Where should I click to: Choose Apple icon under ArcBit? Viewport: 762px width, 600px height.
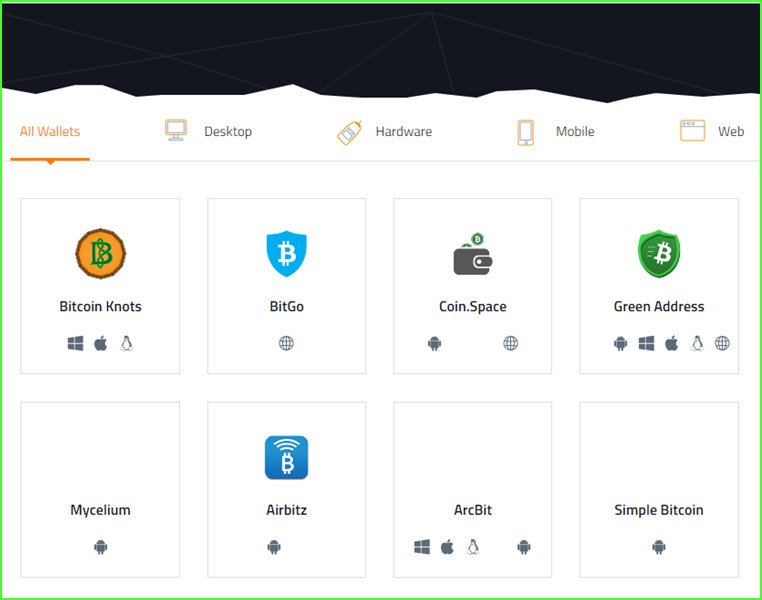(x=447, y=547)
